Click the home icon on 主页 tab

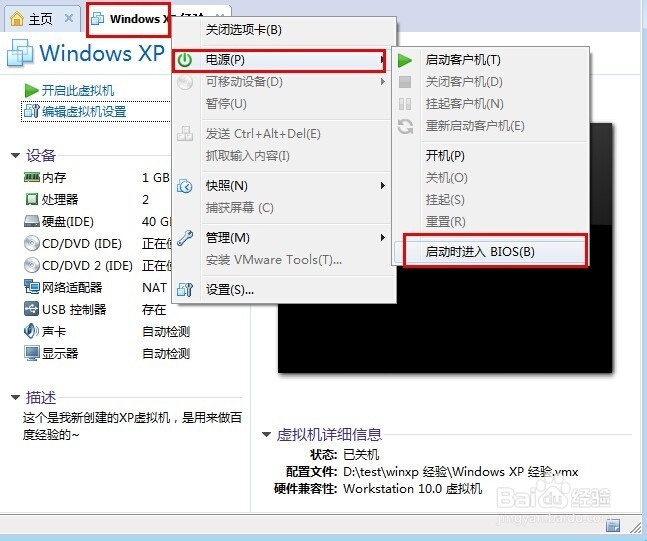coord(17,19)
